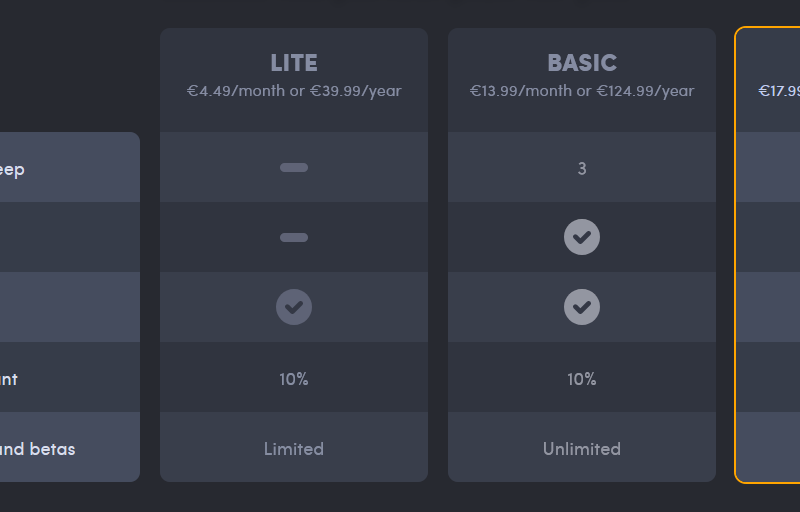The image size is (800, 512).
Task: Click the 'and betas' feature label
Action: point(38,449)
